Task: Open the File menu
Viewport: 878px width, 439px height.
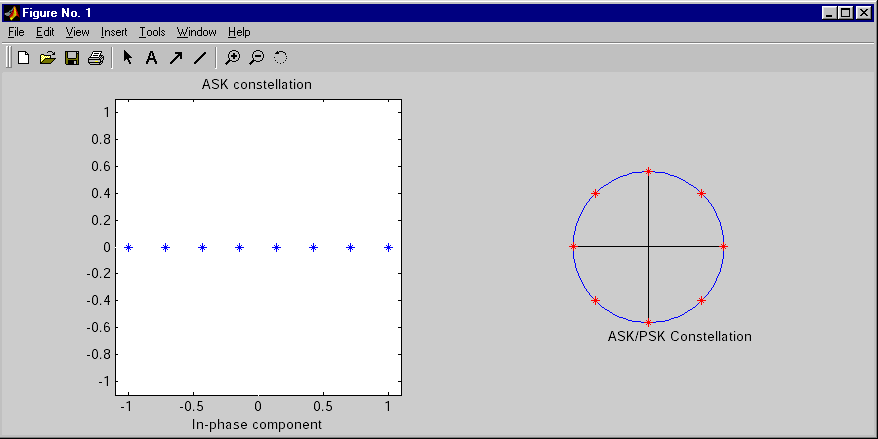Action: (16, 32)
